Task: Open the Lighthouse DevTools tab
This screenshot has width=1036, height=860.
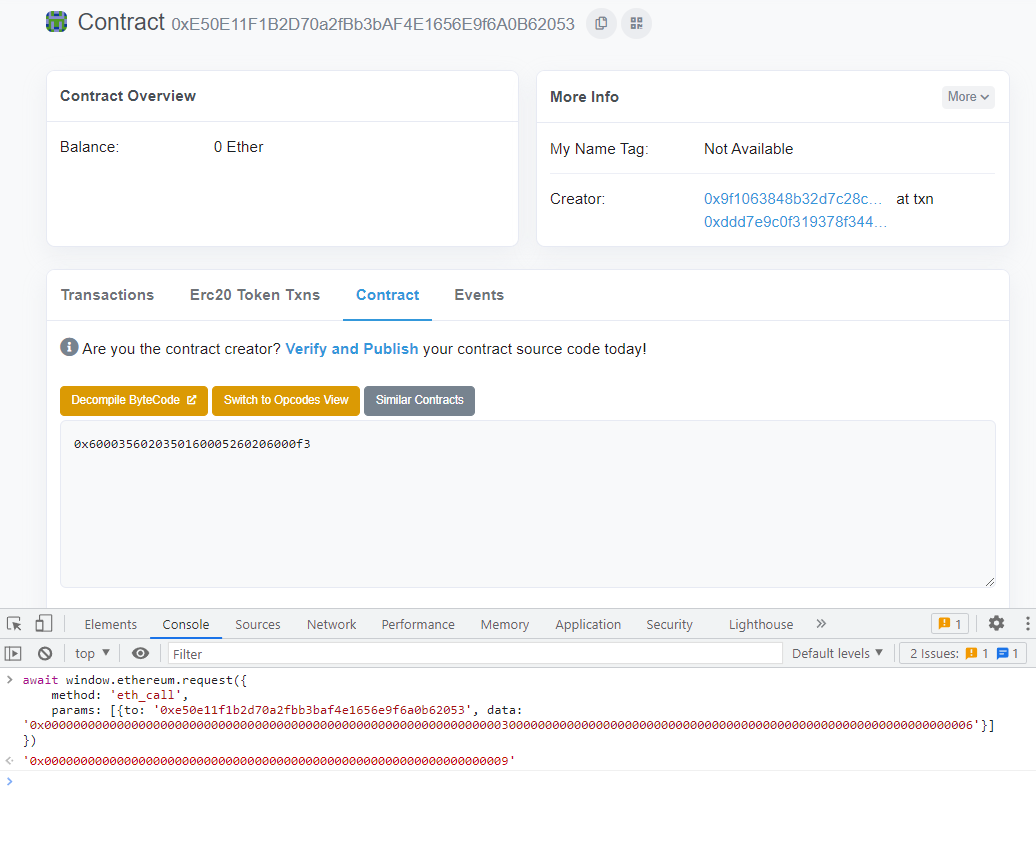Action: tap(760, 624)
